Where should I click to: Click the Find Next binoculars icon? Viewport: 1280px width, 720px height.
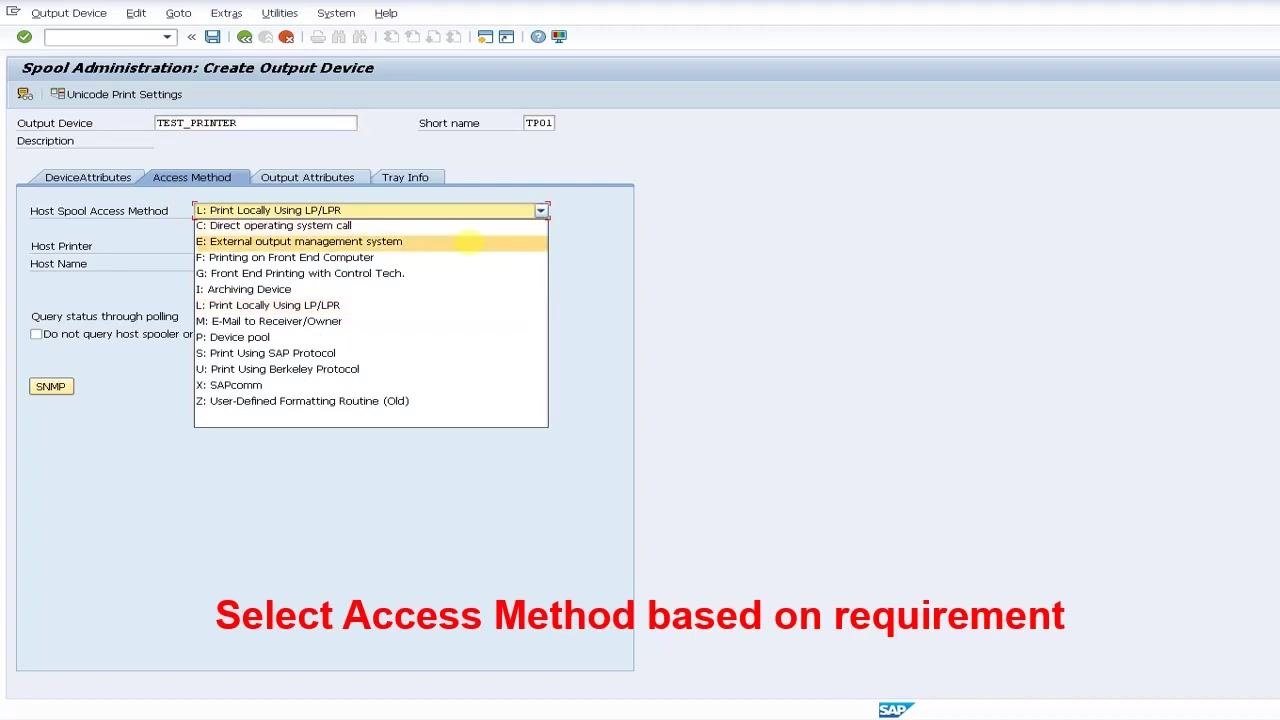tap(358, 37)
